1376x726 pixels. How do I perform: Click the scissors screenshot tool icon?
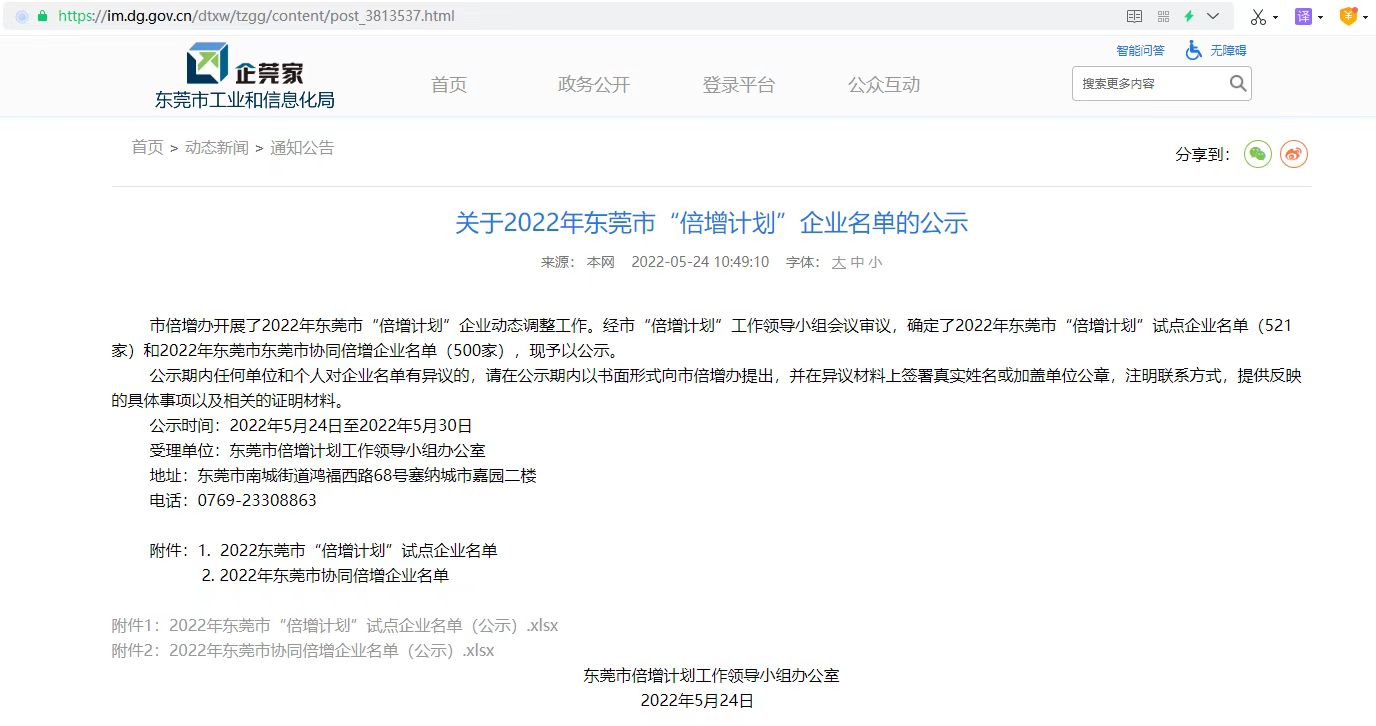pyautogui.click(x=1258, y=17)
